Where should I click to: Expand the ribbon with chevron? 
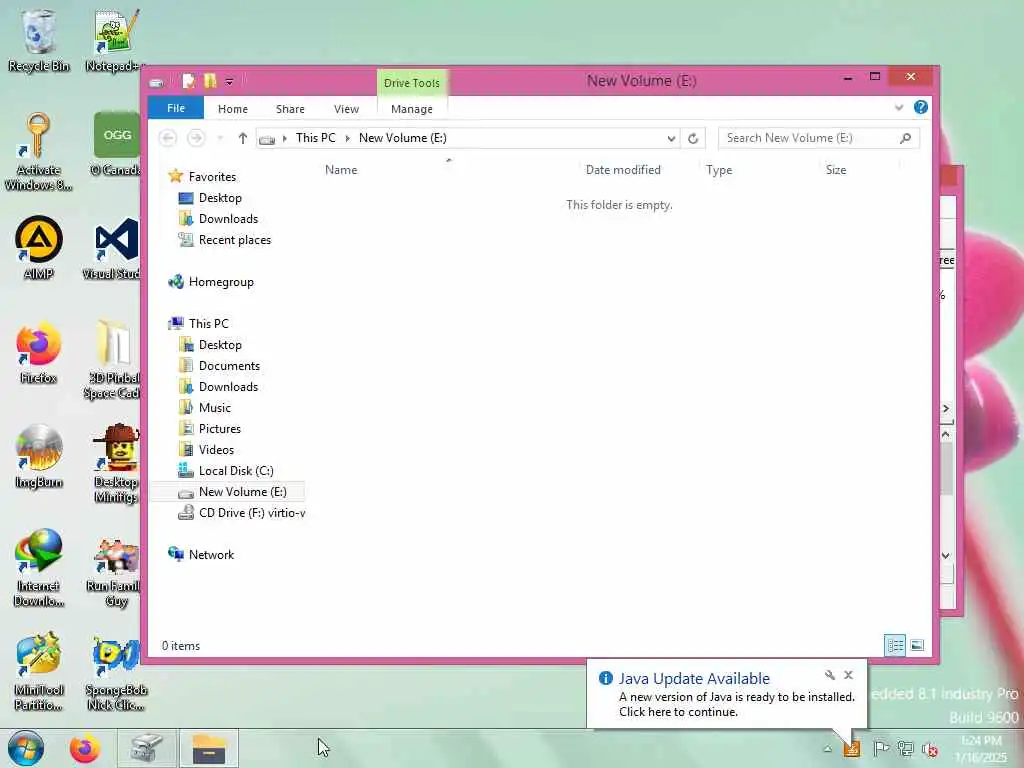[899, 108]
